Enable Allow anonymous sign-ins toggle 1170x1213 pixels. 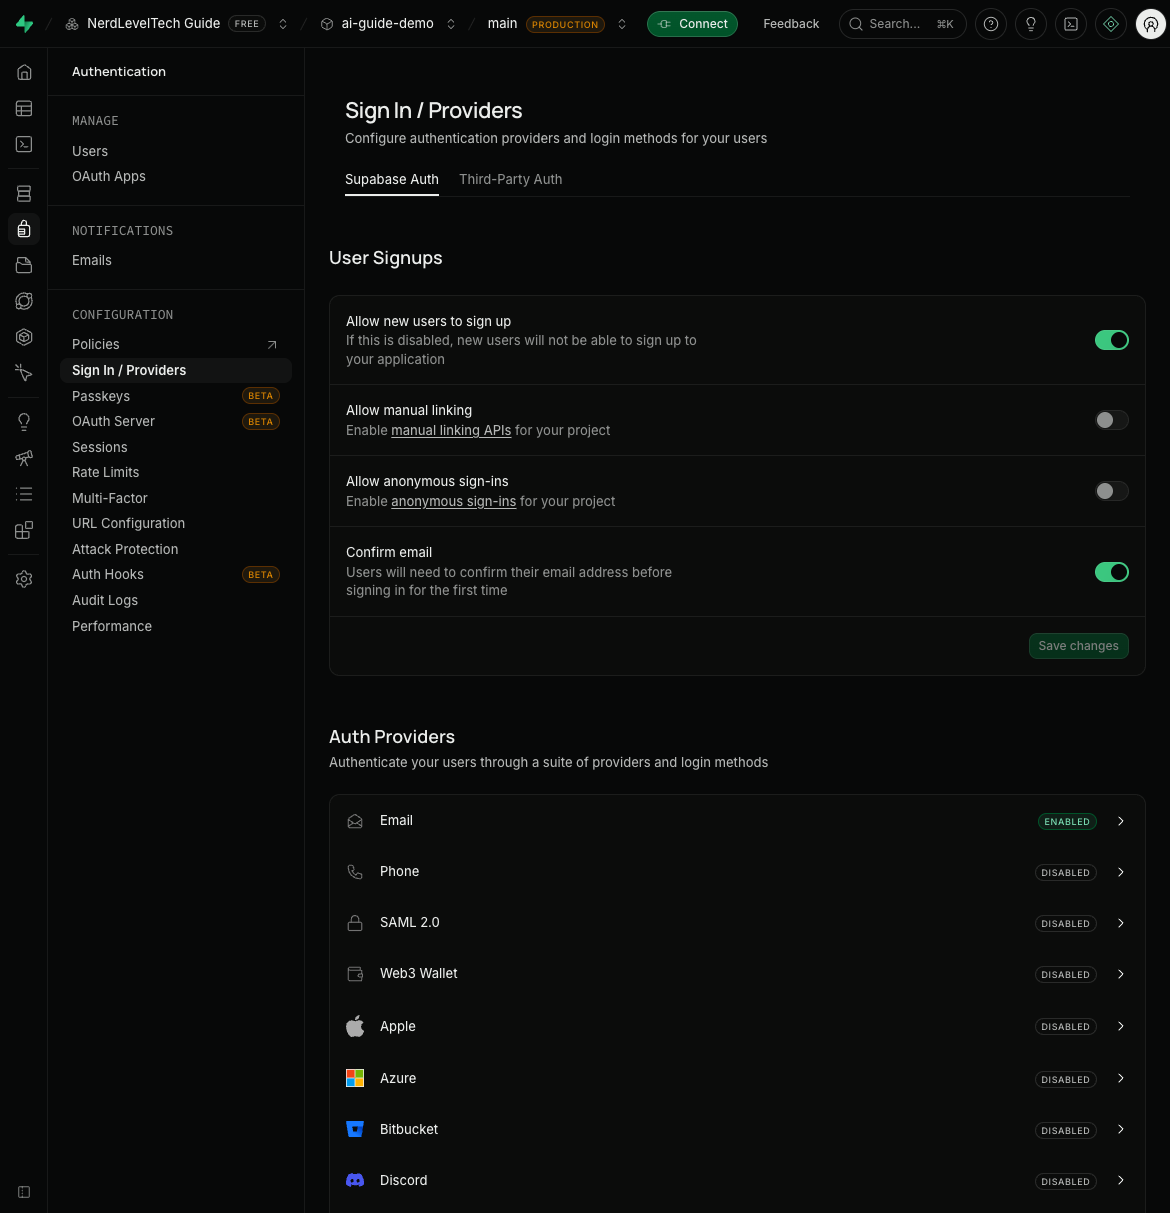tap(1112, 491)
